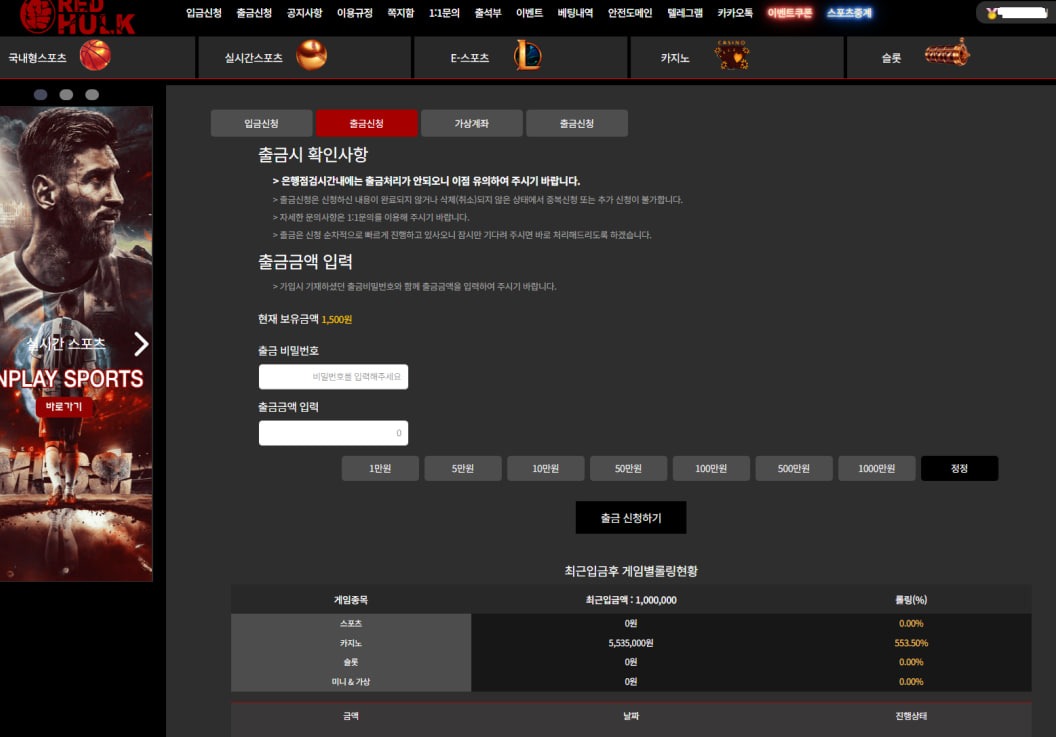Click the medal icon beside the username
This screenshot has width=1056, height=737.
tap(992, 13)
